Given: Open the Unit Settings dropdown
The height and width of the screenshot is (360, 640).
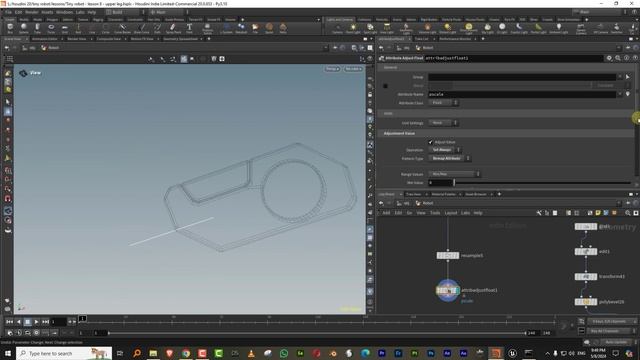Looking at the screenshot, I should coord(443,122).
